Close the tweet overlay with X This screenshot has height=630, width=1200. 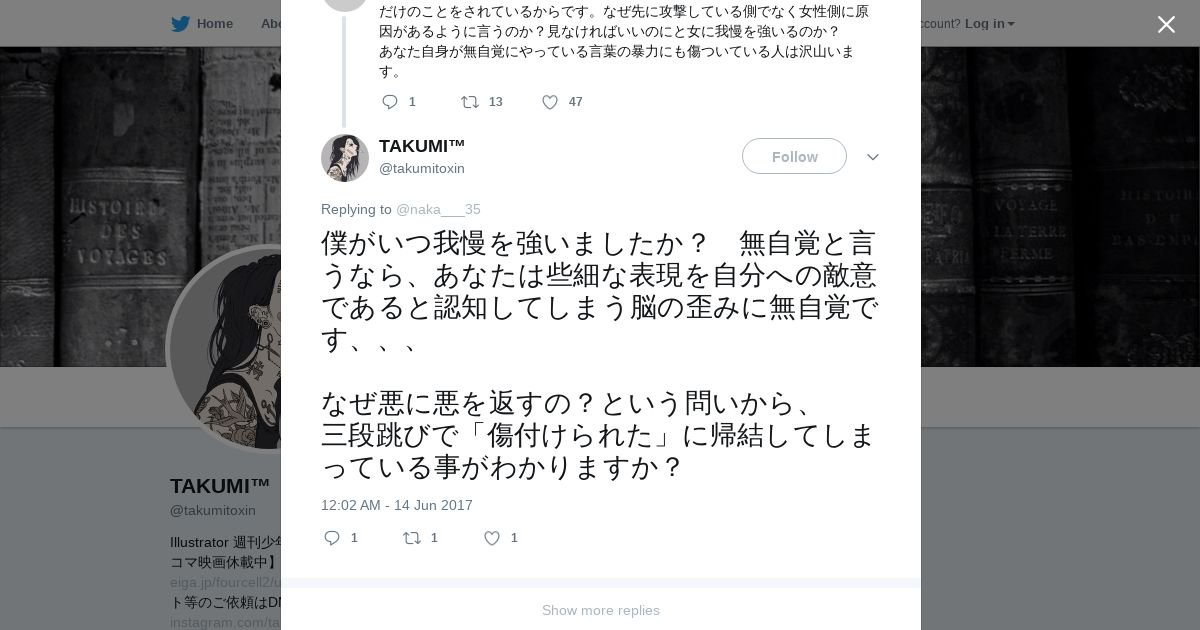[x=1166, y=24]
